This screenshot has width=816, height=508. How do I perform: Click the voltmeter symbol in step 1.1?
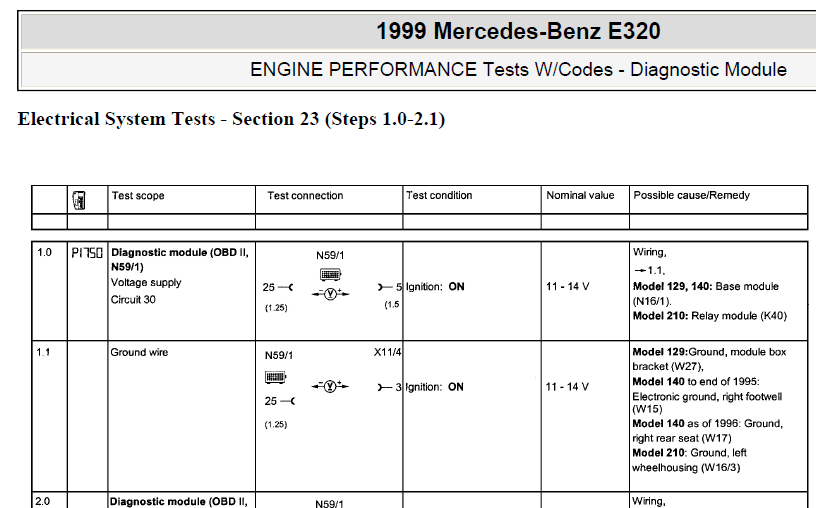tap(330, 386)
